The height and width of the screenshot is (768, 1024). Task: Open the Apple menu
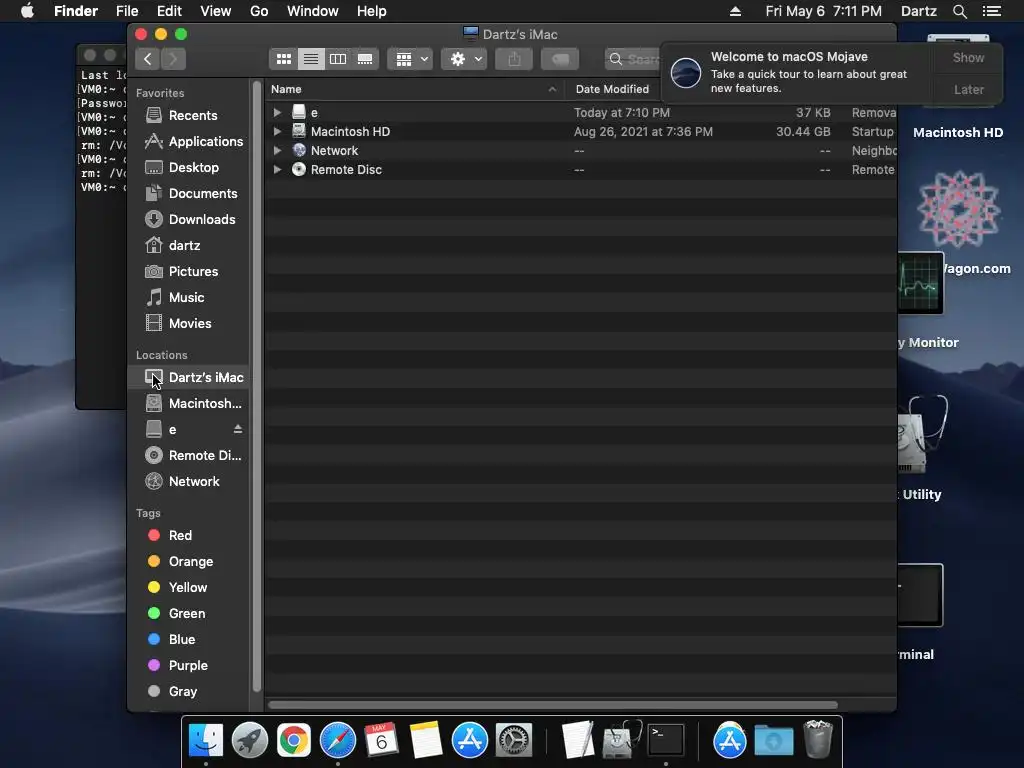click(27, 11)
